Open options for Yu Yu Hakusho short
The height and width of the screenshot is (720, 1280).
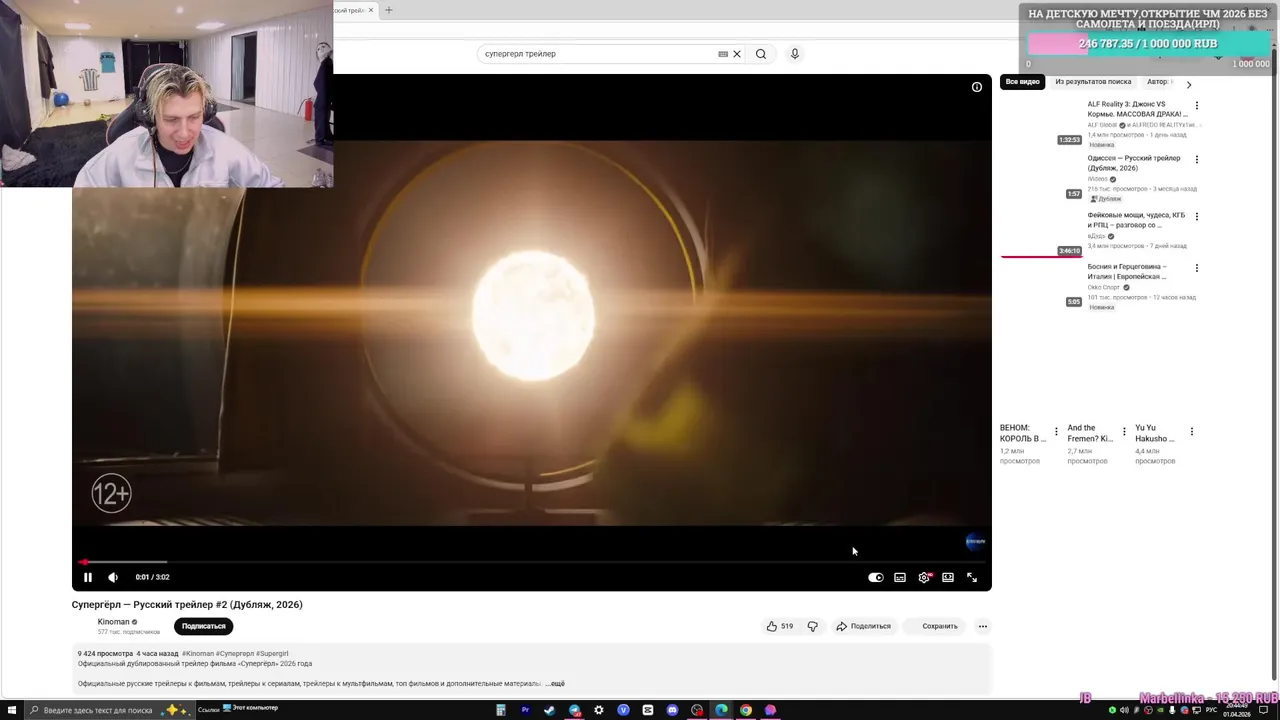tap(1191, 432)
